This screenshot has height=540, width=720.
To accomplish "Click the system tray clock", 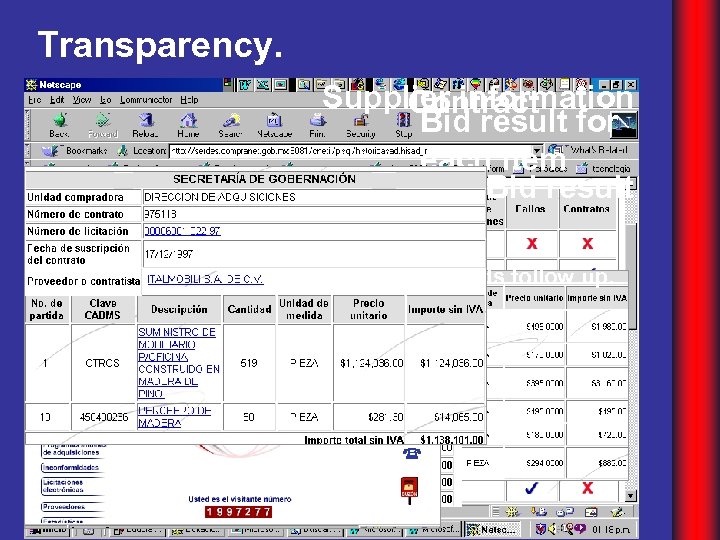I will pos(611,530).
